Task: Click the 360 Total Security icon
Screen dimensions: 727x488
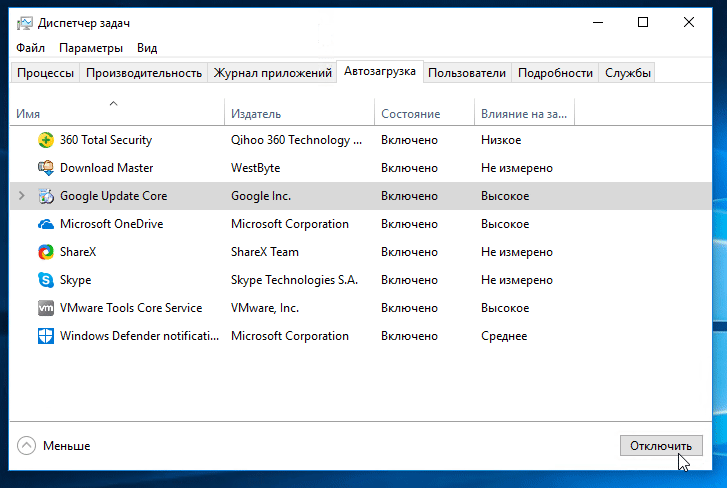Action: coord(45,140)
